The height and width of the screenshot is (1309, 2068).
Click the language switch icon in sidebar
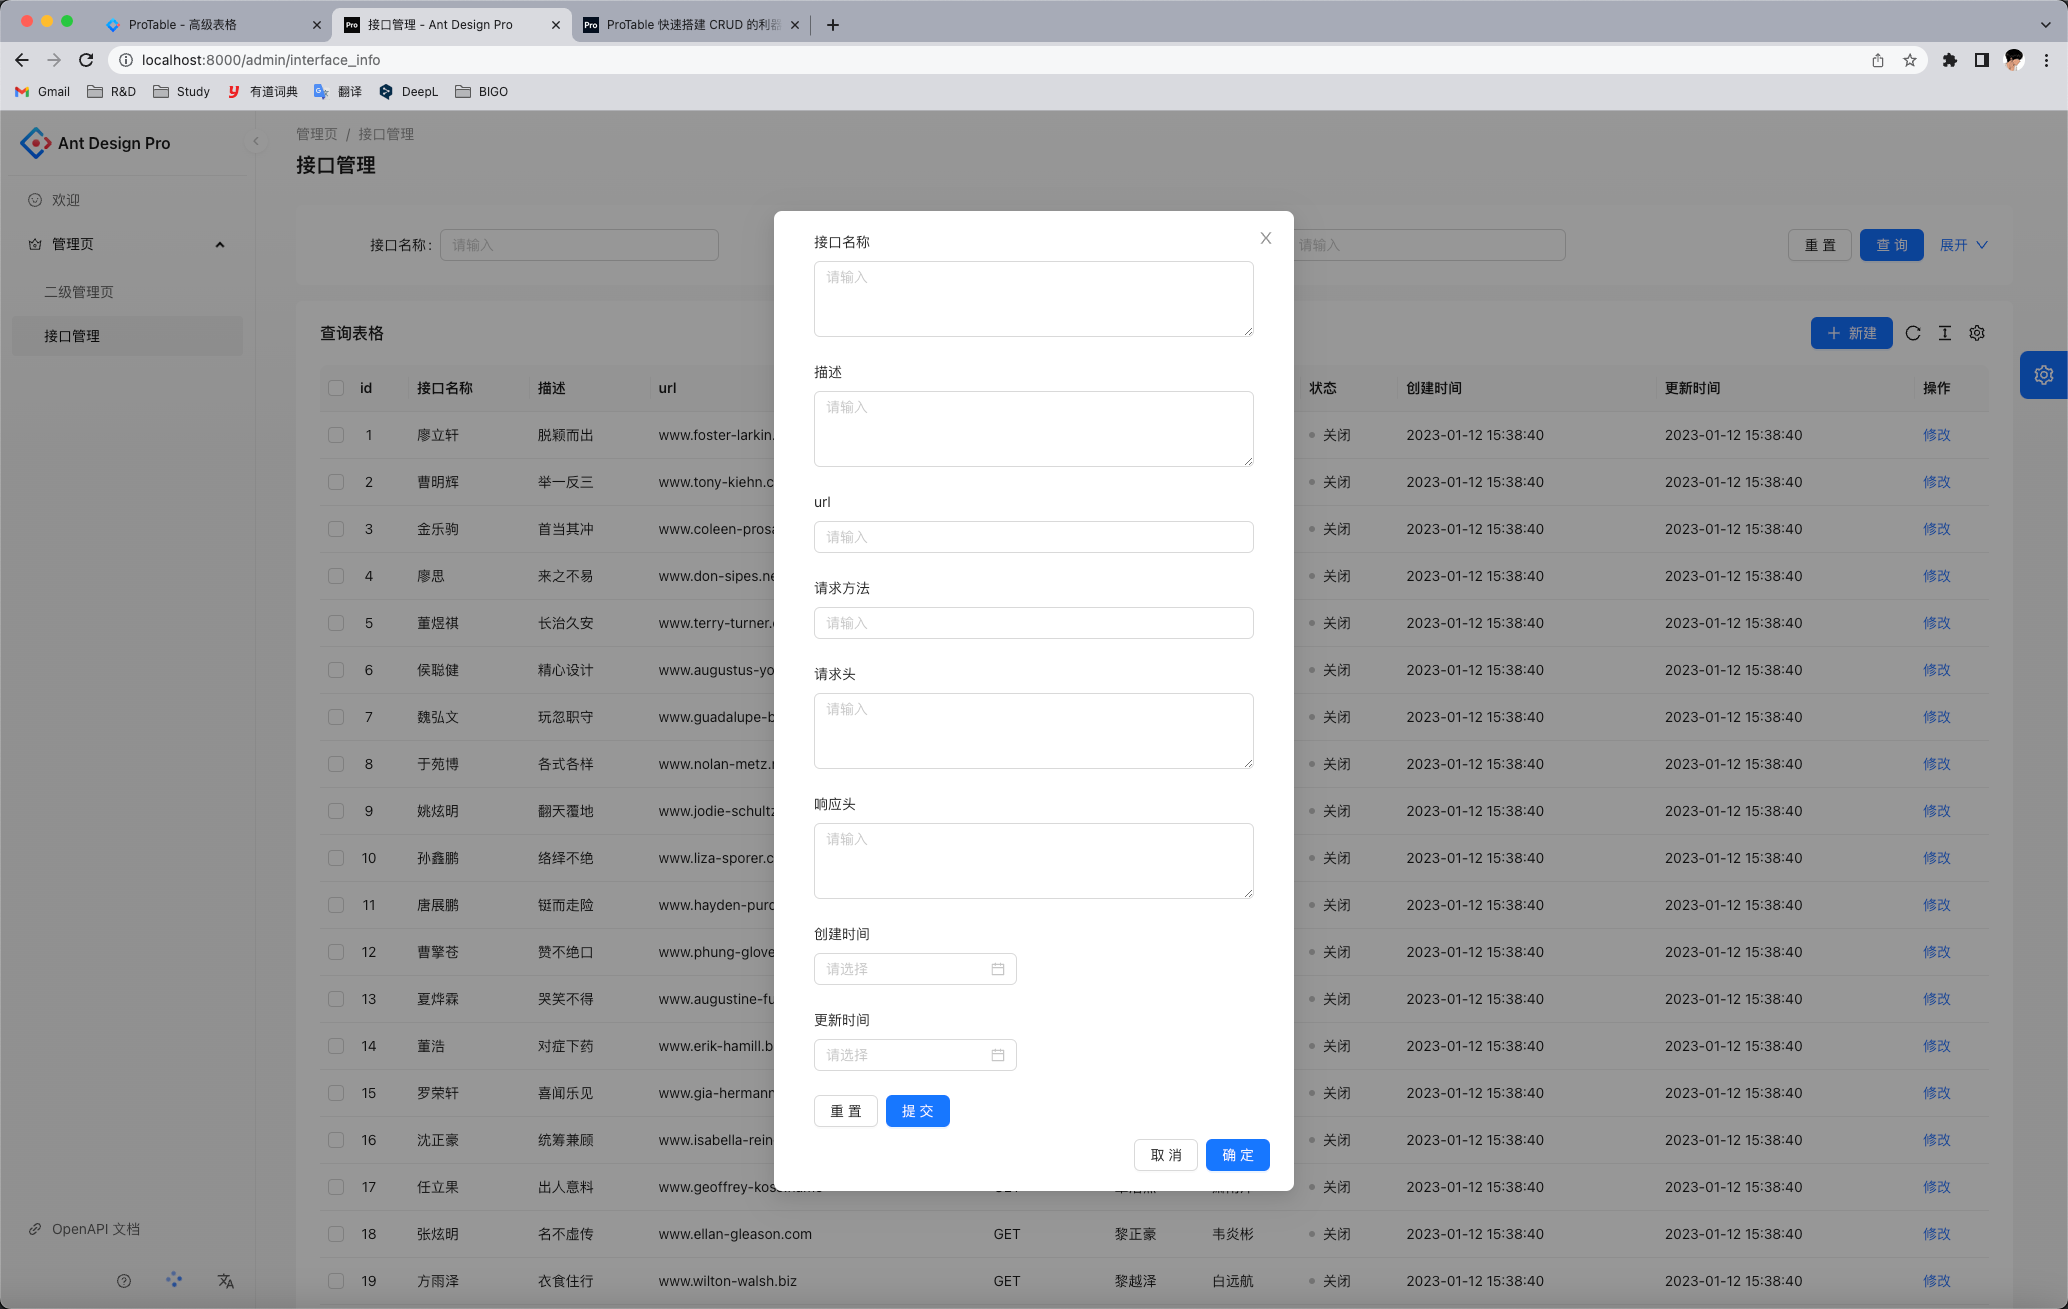pos(225,1281)
